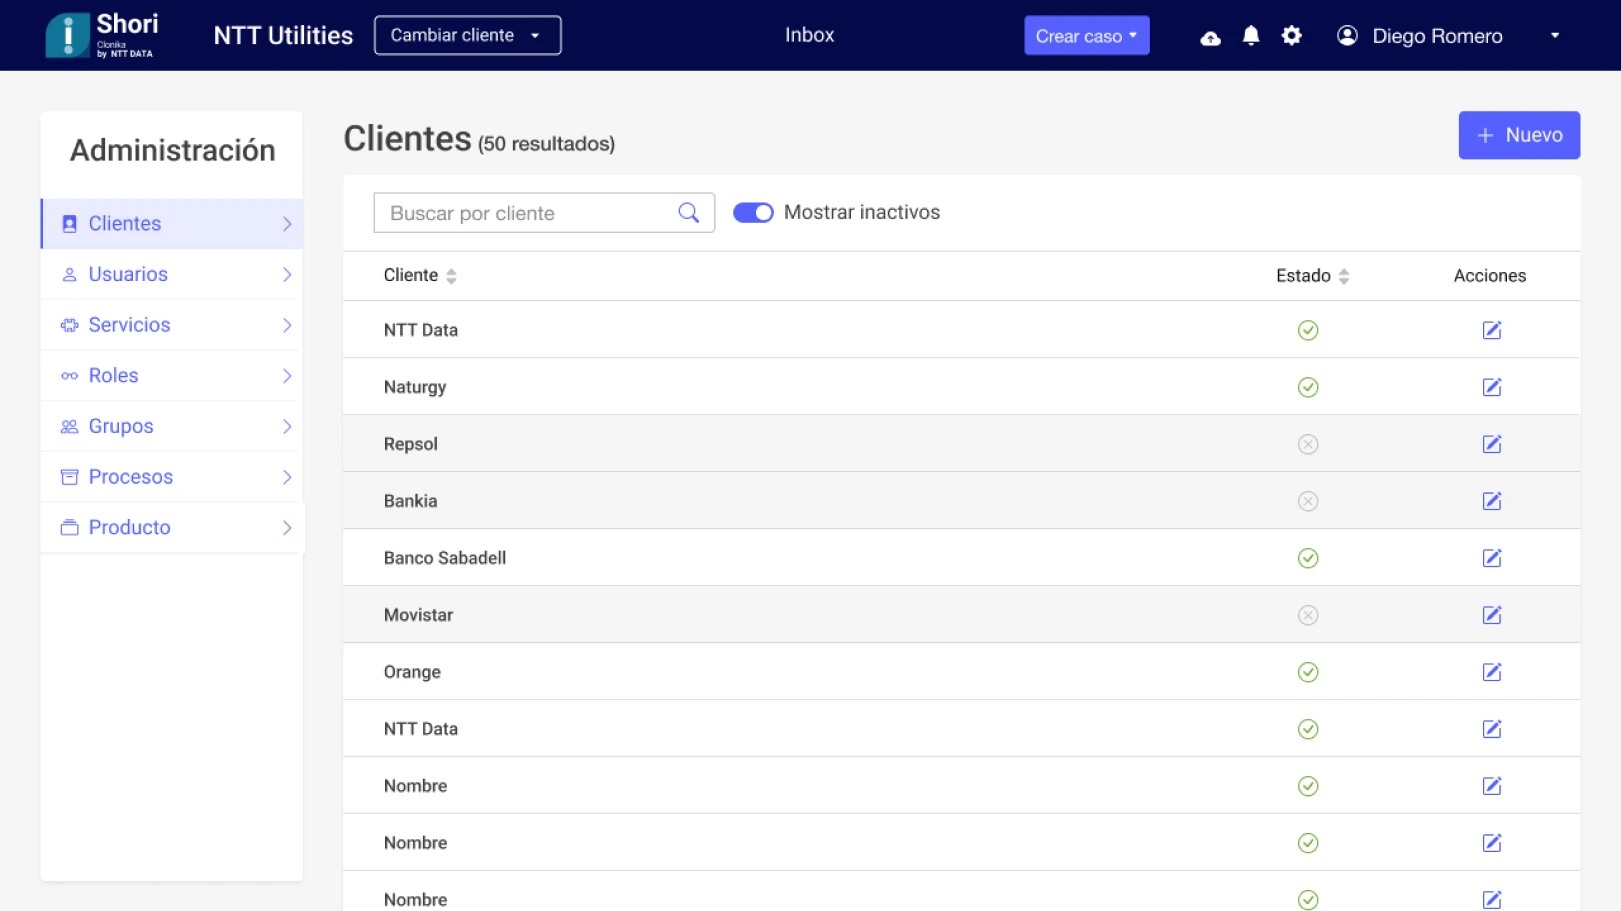Image resolution: width=1621 pixels, height=911 pixels.
Task: Expand the Clientes chevron
Action: 287,224
